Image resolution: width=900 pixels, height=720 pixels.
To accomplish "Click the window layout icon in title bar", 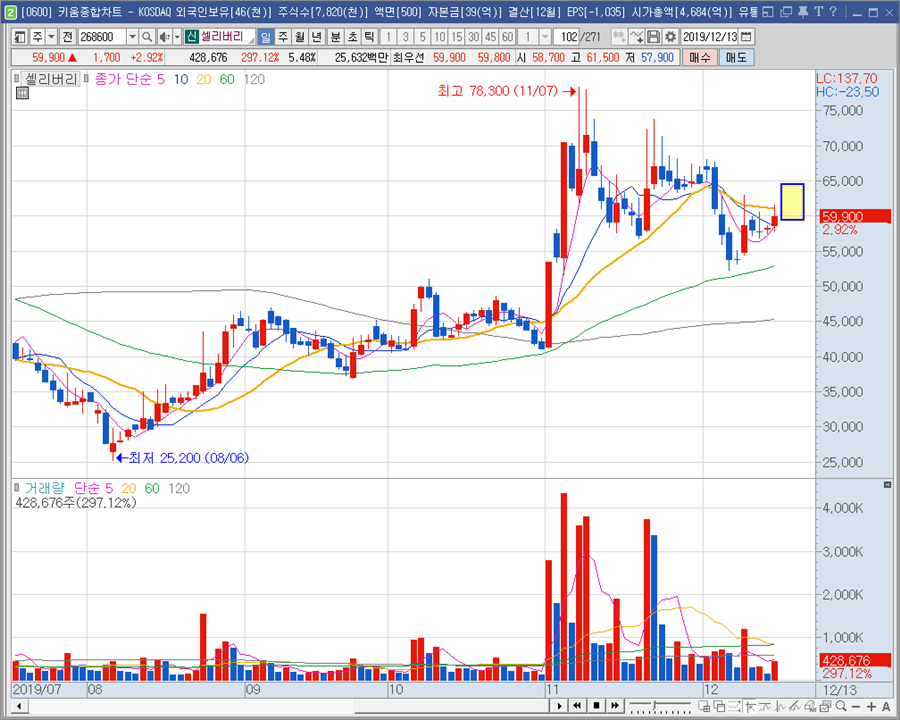I will pyautogui.click(x=768, y=11).
